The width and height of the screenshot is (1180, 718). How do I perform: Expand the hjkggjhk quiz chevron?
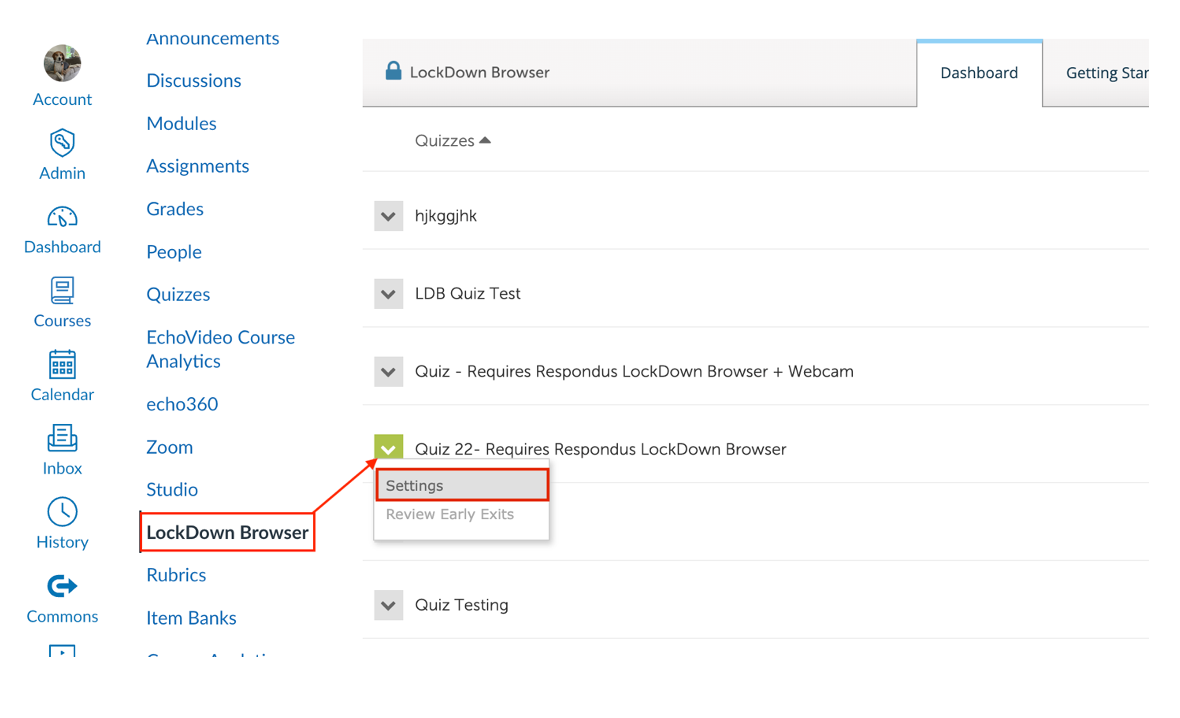tap(388, 216)
